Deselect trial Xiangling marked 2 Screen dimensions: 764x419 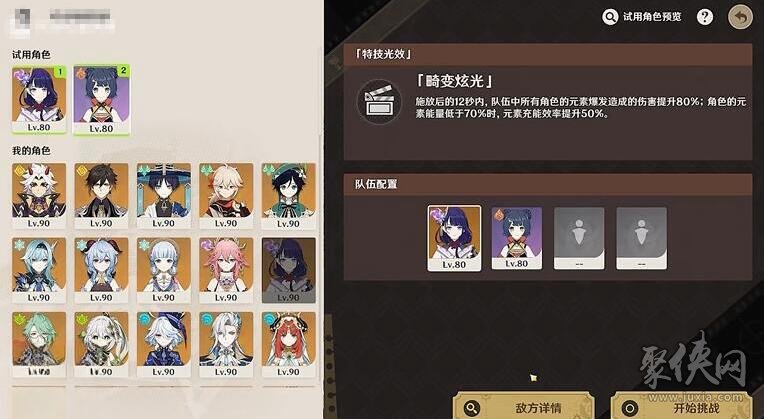pos(101,100)
